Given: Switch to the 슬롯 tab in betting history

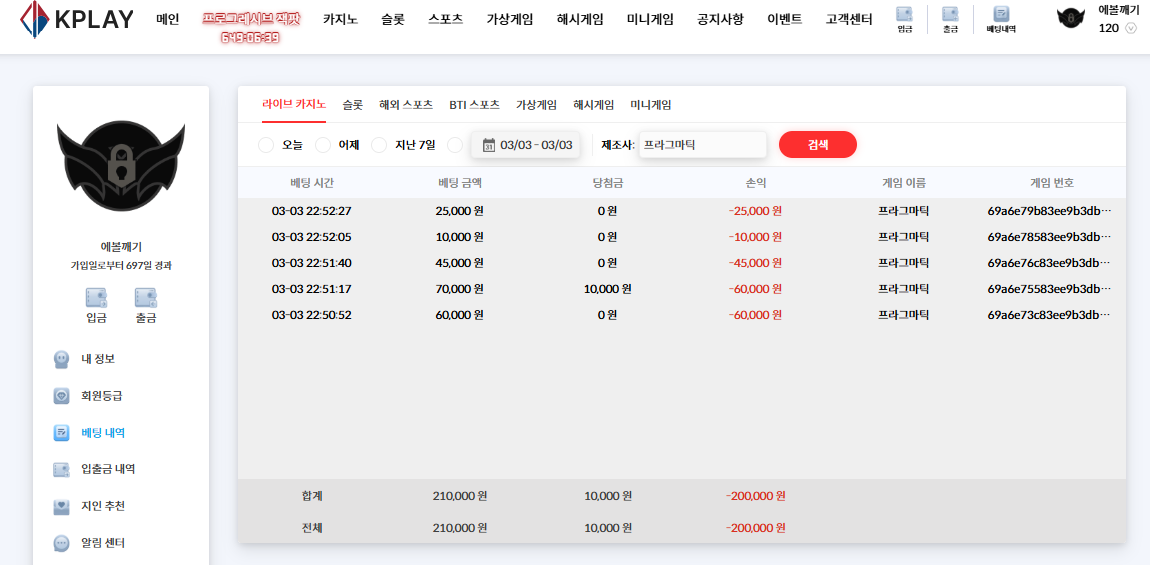Looking at the screenshot, I should [352, 105].
